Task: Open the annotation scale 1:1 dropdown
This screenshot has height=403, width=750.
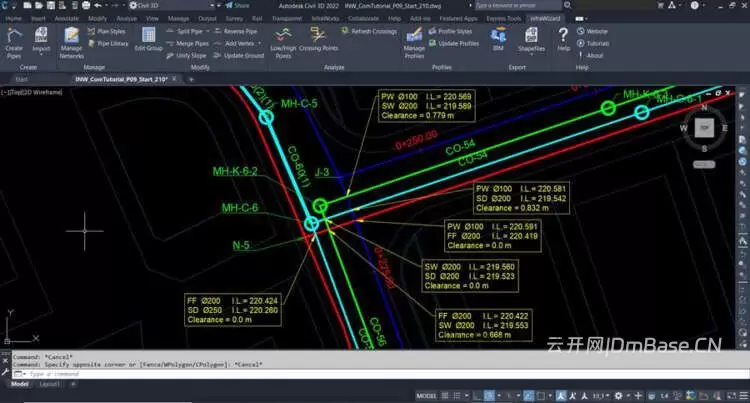Action: (600, 396)
